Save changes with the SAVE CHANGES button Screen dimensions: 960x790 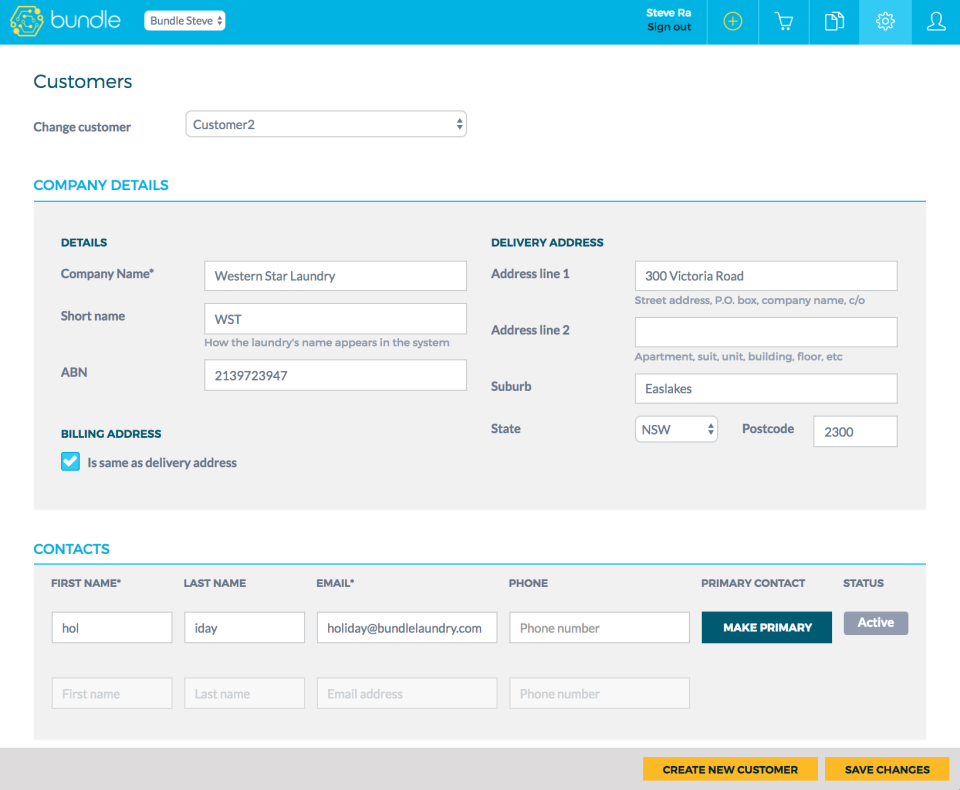point(886,769)
